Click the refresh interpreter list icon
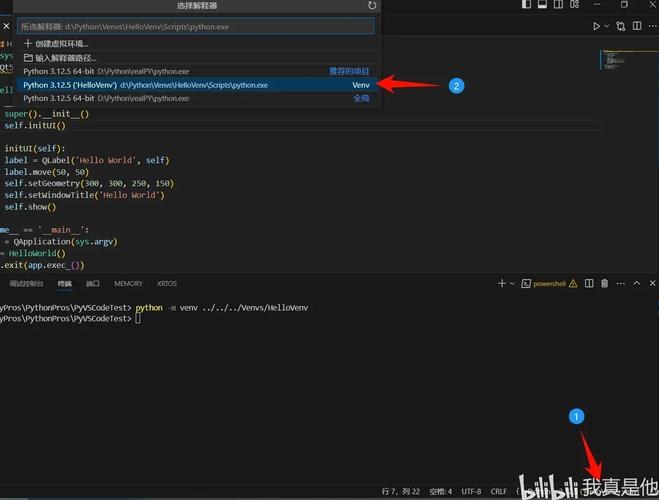This screenshot has height=500, width=659. [x=372, y=5]
